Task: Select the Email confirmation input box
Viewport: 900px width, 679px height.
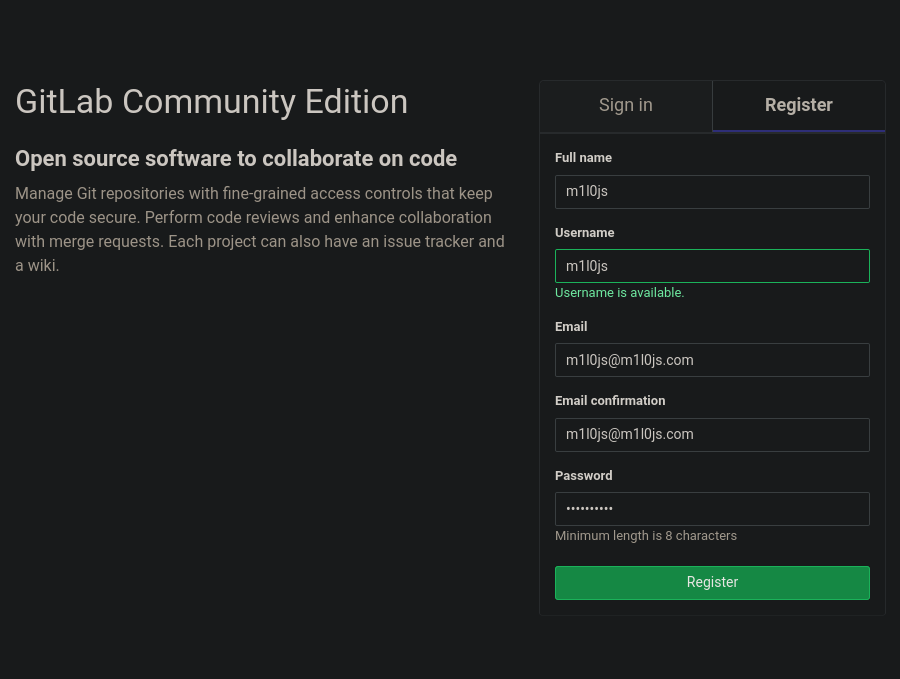Action: [x=712, y=435]
